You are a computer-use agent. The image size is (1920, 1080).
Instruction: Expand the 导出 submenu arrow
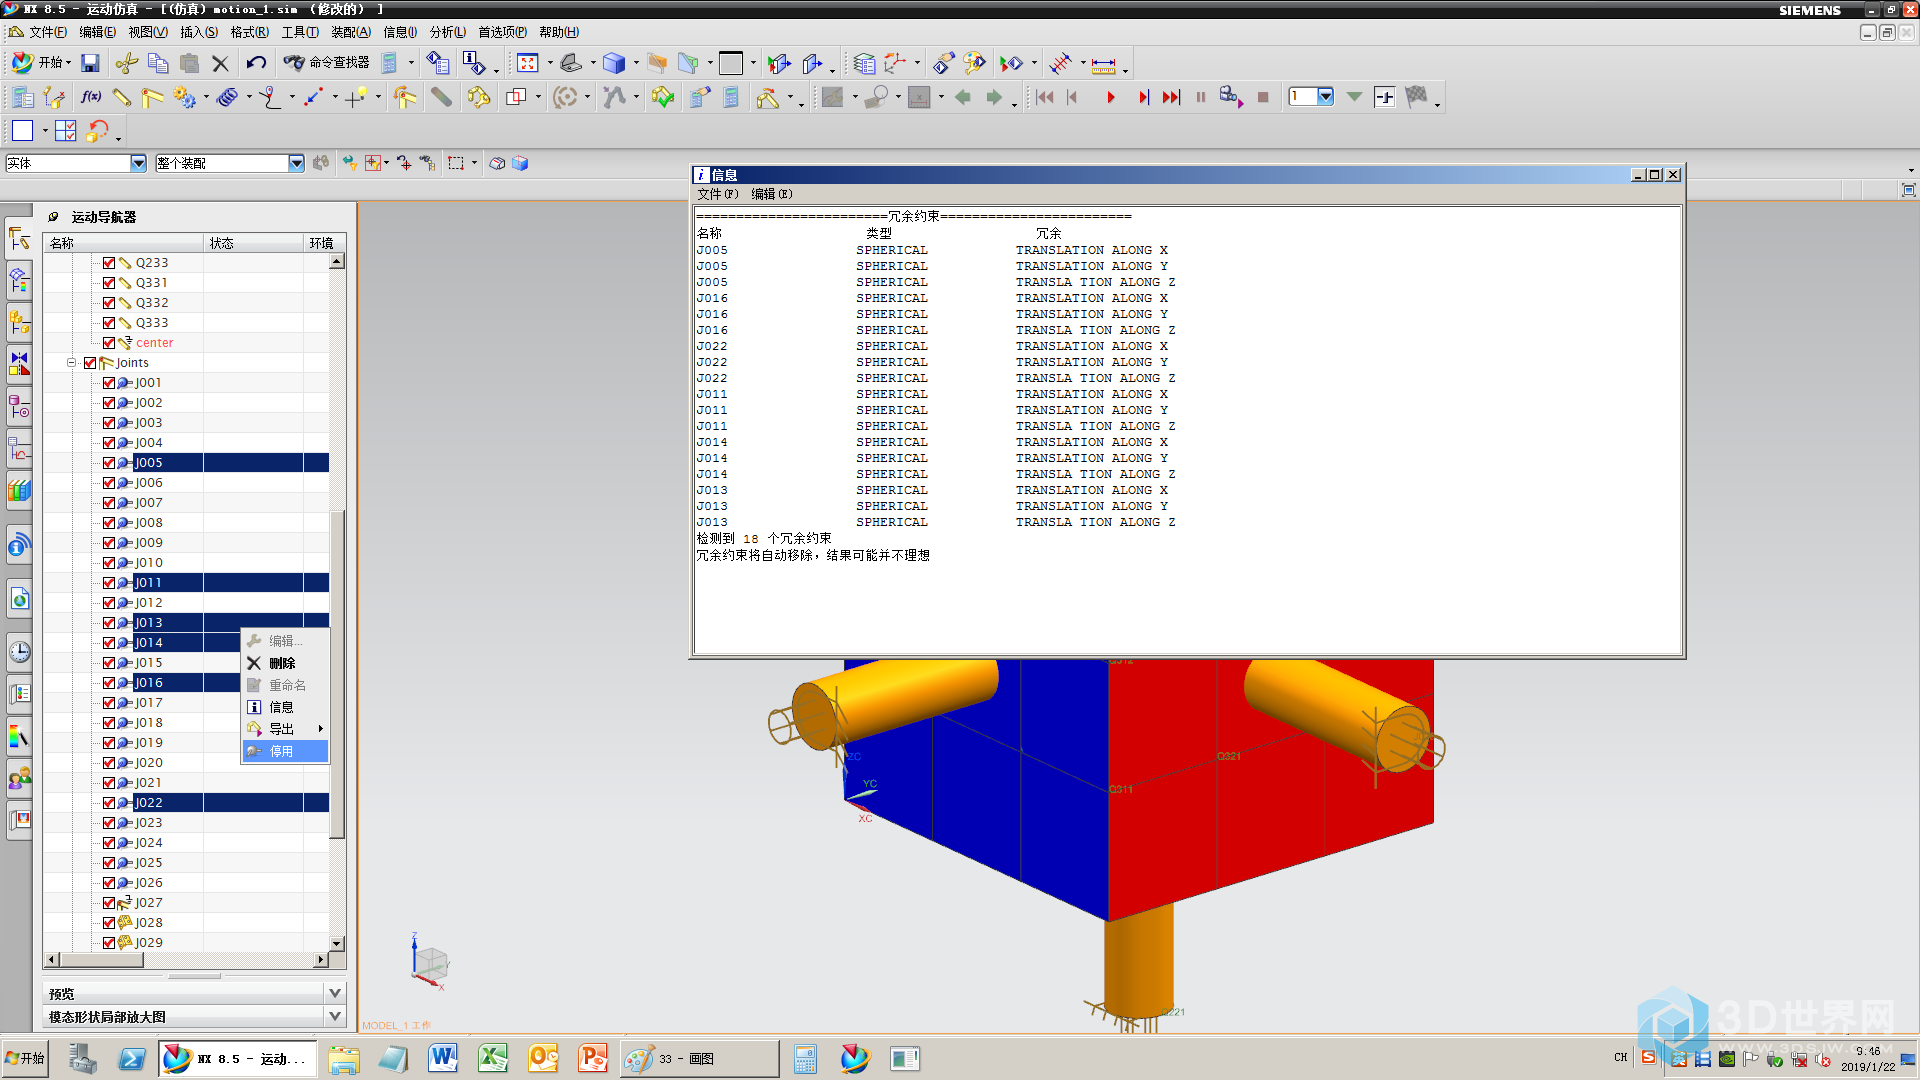[320, 729]
